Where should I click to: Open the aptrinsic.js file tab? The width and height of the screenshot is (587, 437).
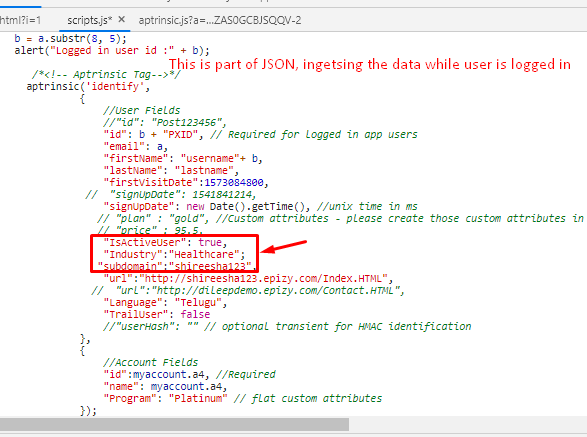(x=220, y=20)
